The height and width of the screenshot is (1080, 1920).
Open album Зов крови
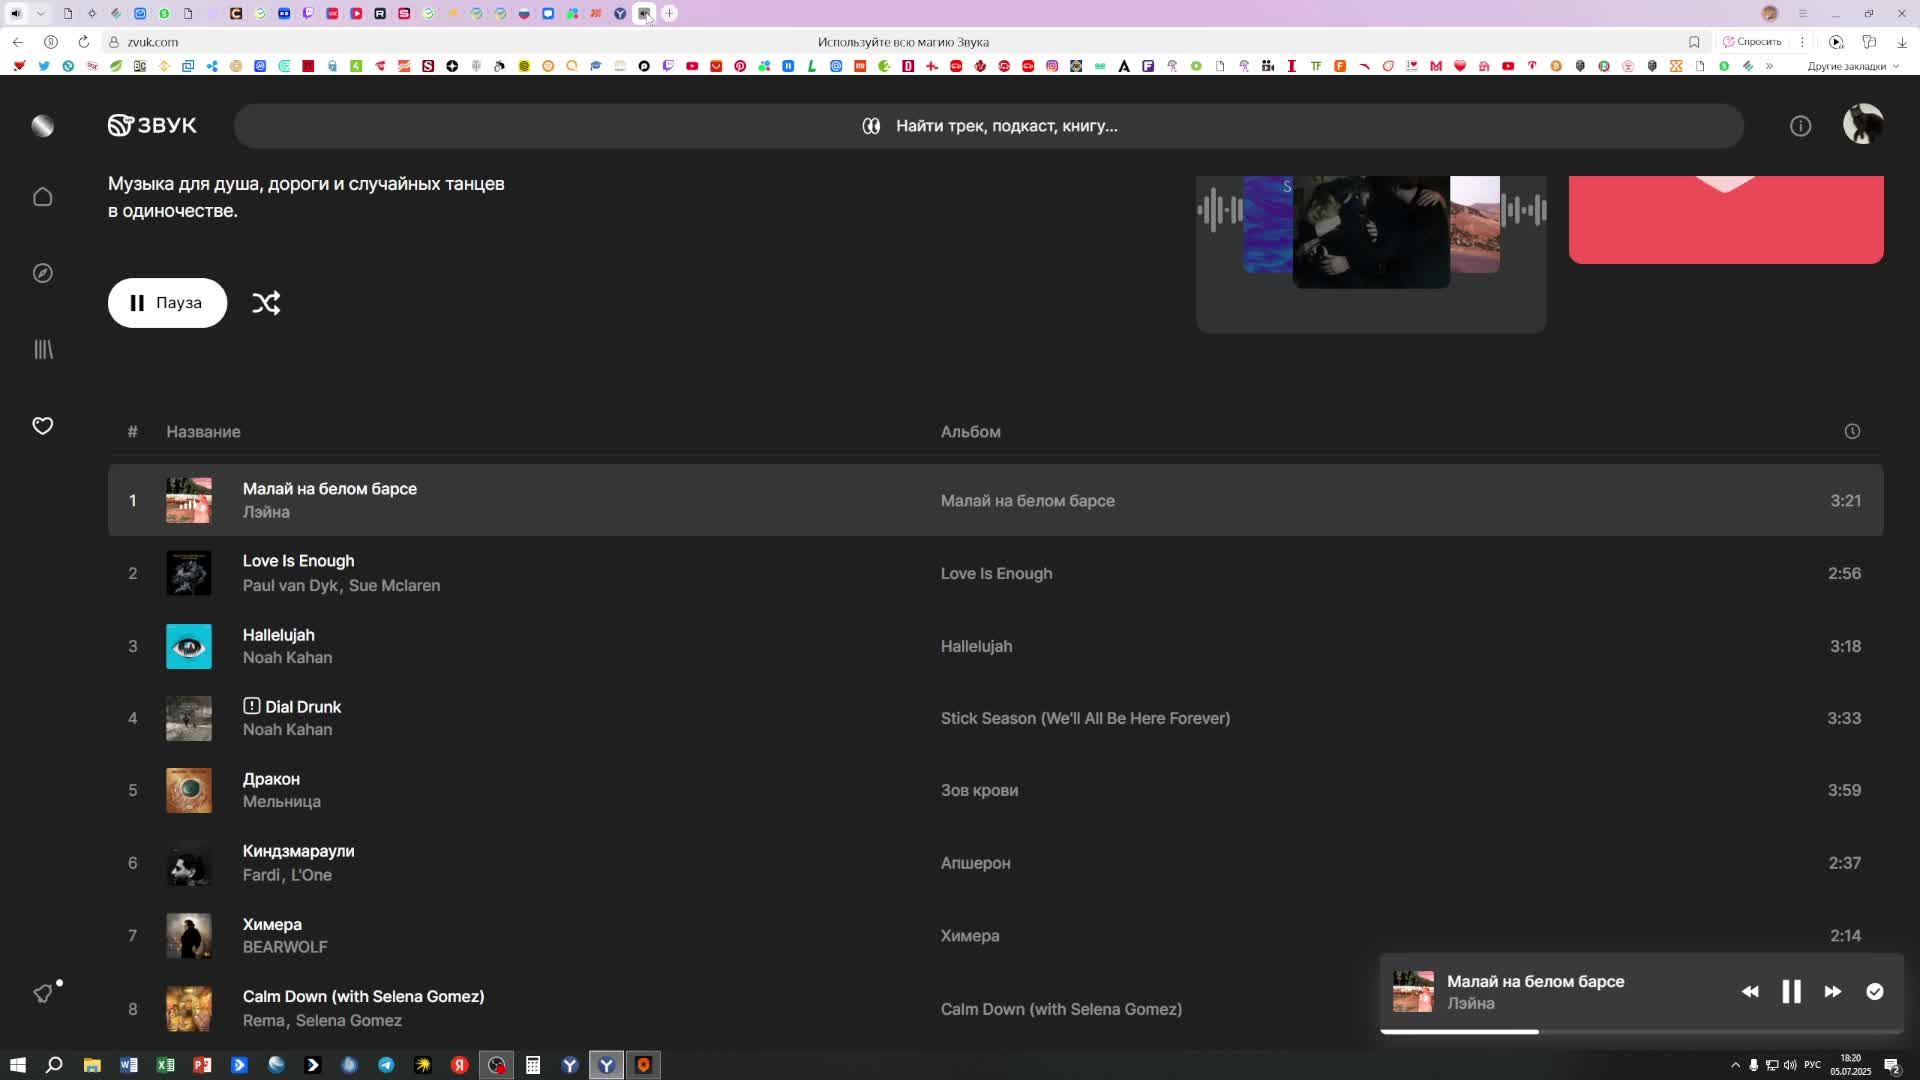click(979, 791)
